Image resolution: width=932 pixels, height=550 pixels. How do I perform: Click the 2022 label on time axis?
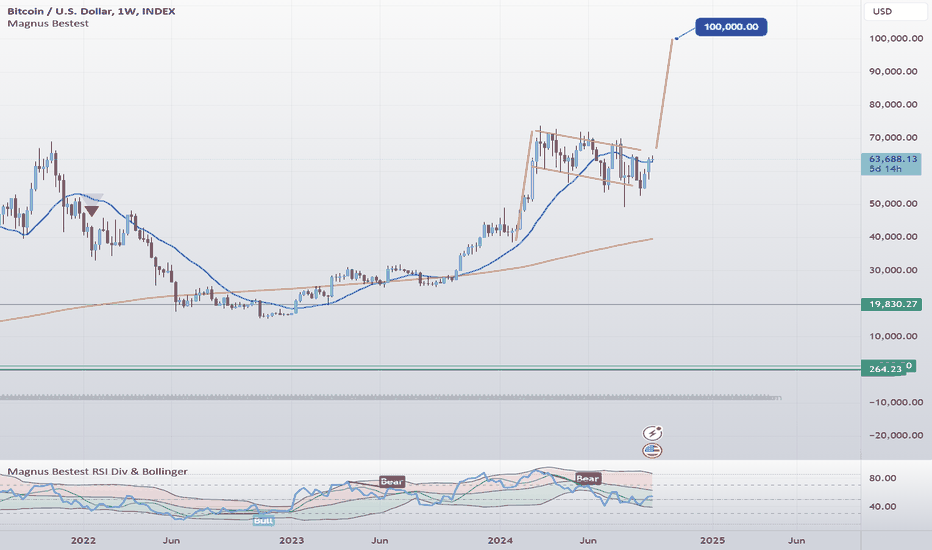coord(83,540)
